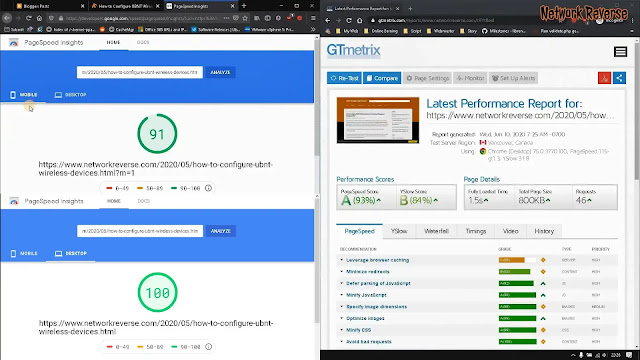Image resolution: width=640 pixels, height=360 pixels.
Task: Open new tab in Chrome window
Action: (410, 8)
